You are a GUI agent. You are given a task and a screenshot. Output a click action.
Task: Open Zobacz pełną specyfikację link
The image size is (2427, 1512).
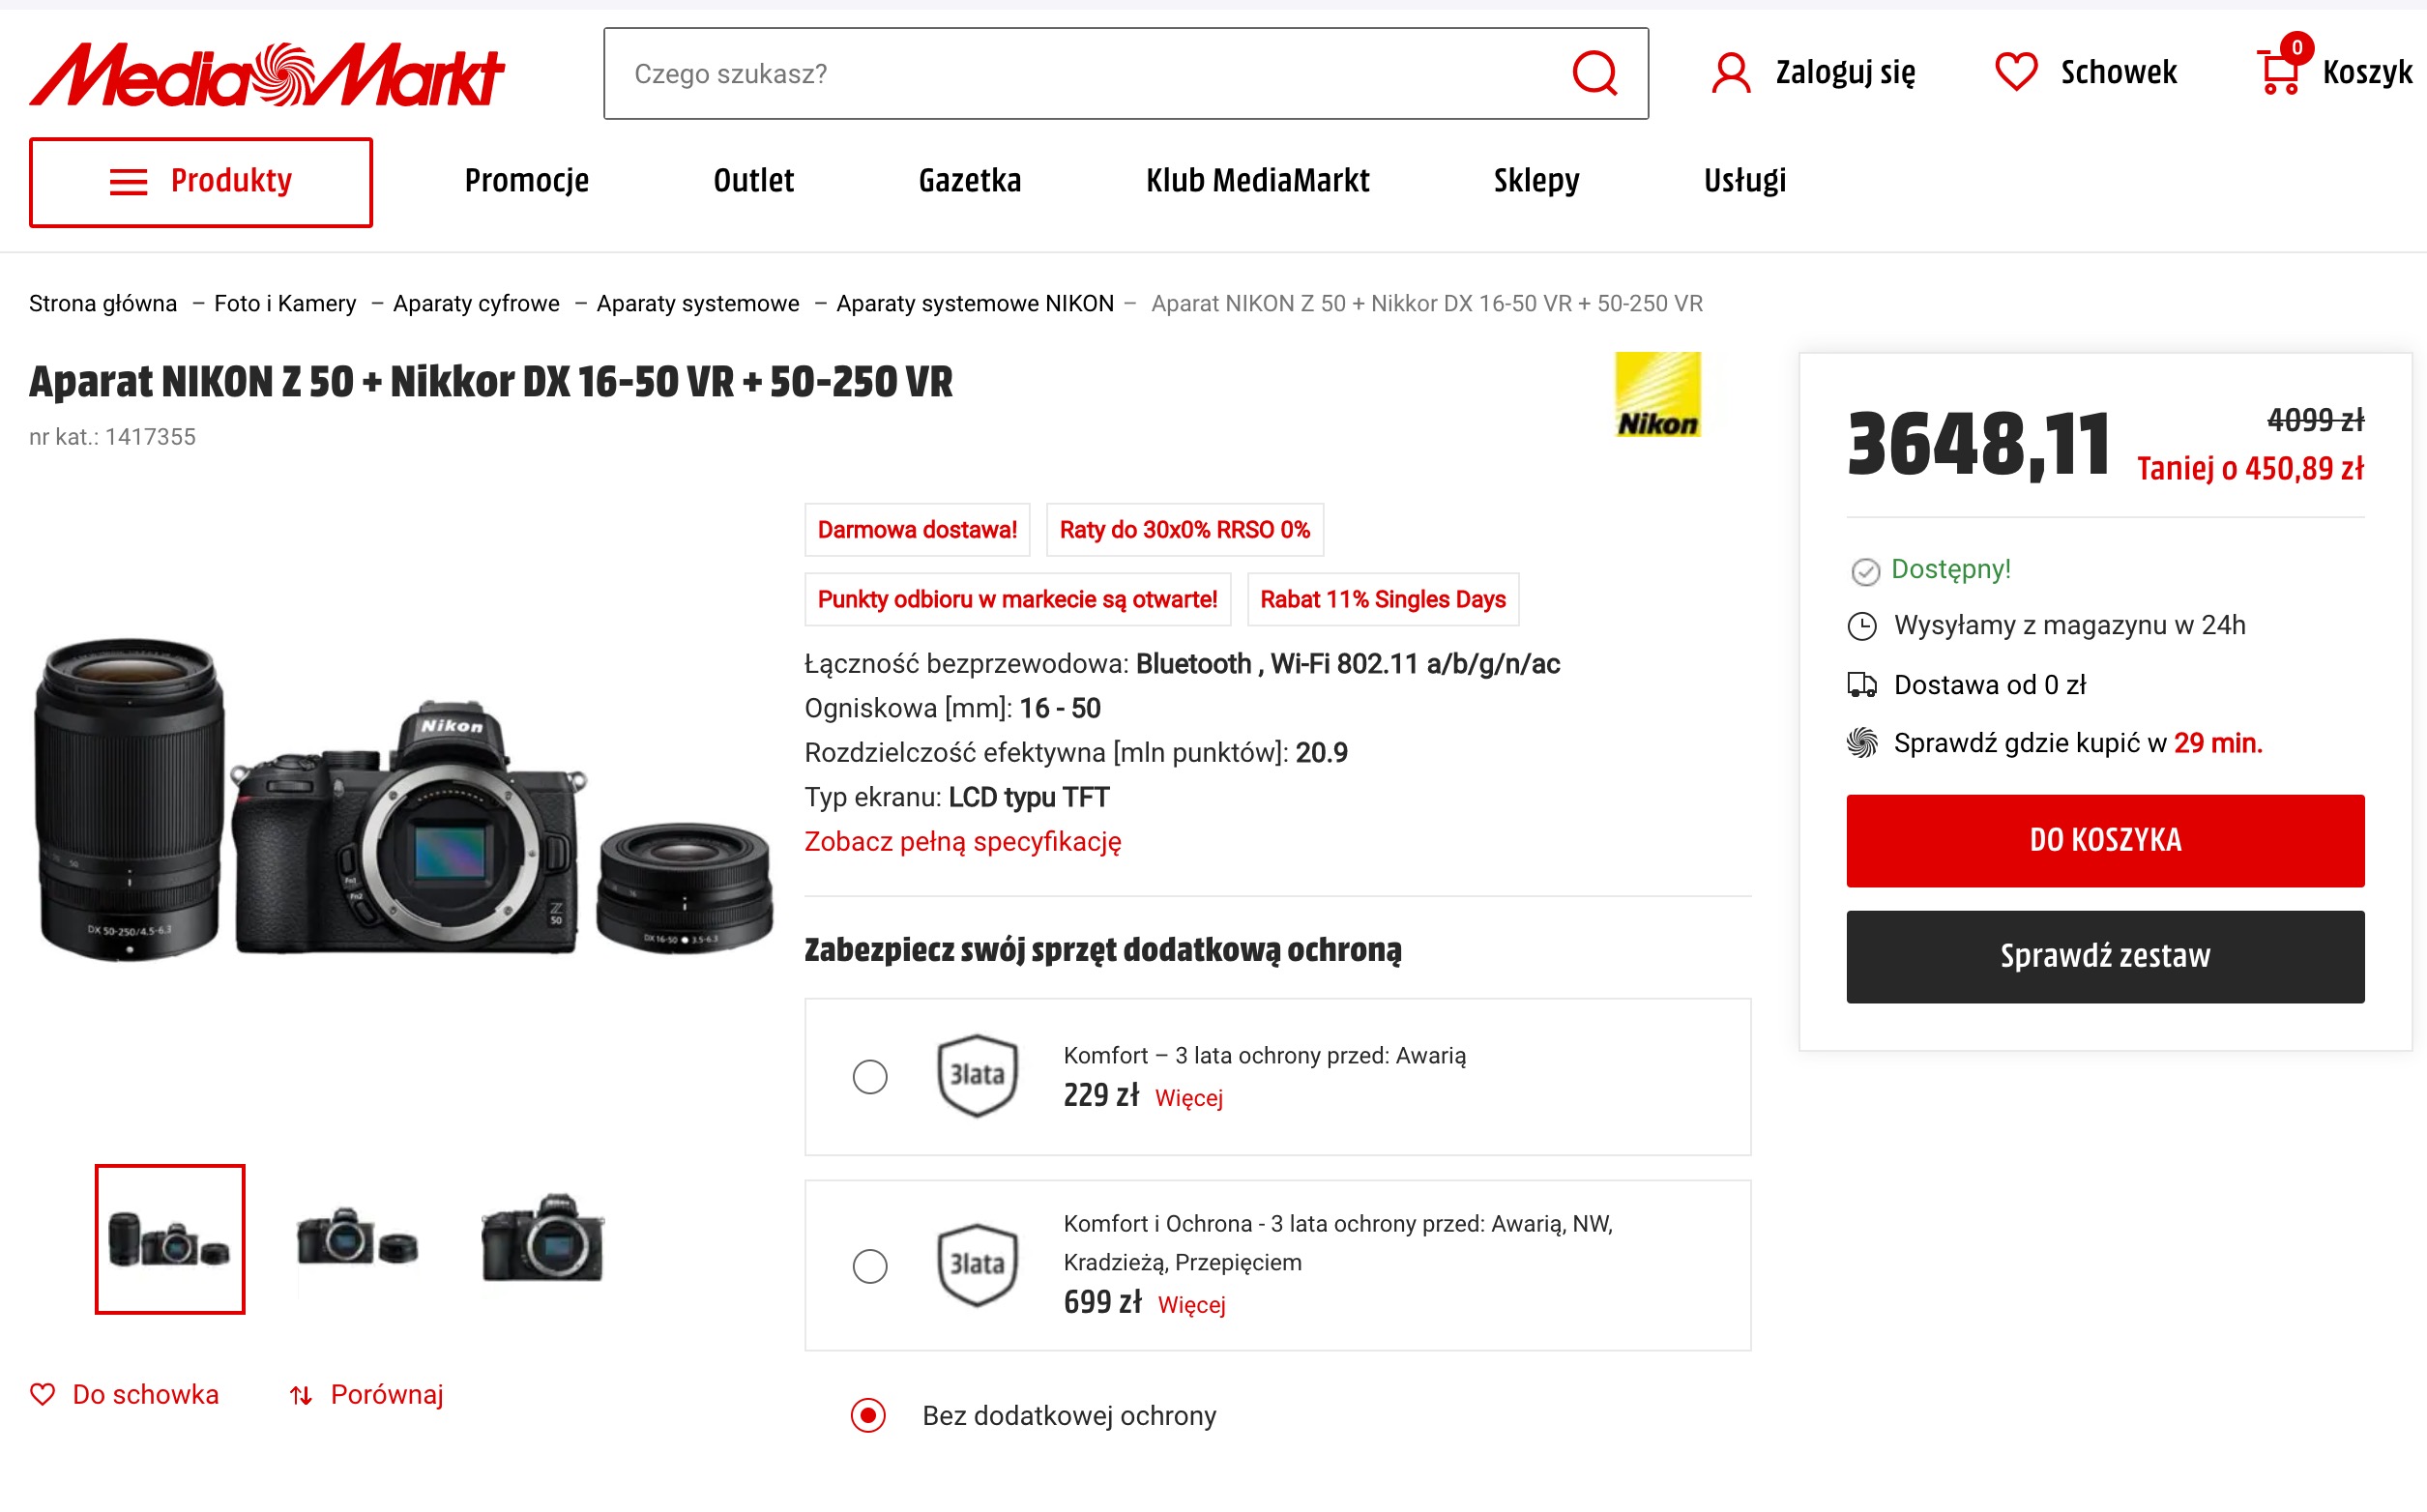(x=963, y=842)
